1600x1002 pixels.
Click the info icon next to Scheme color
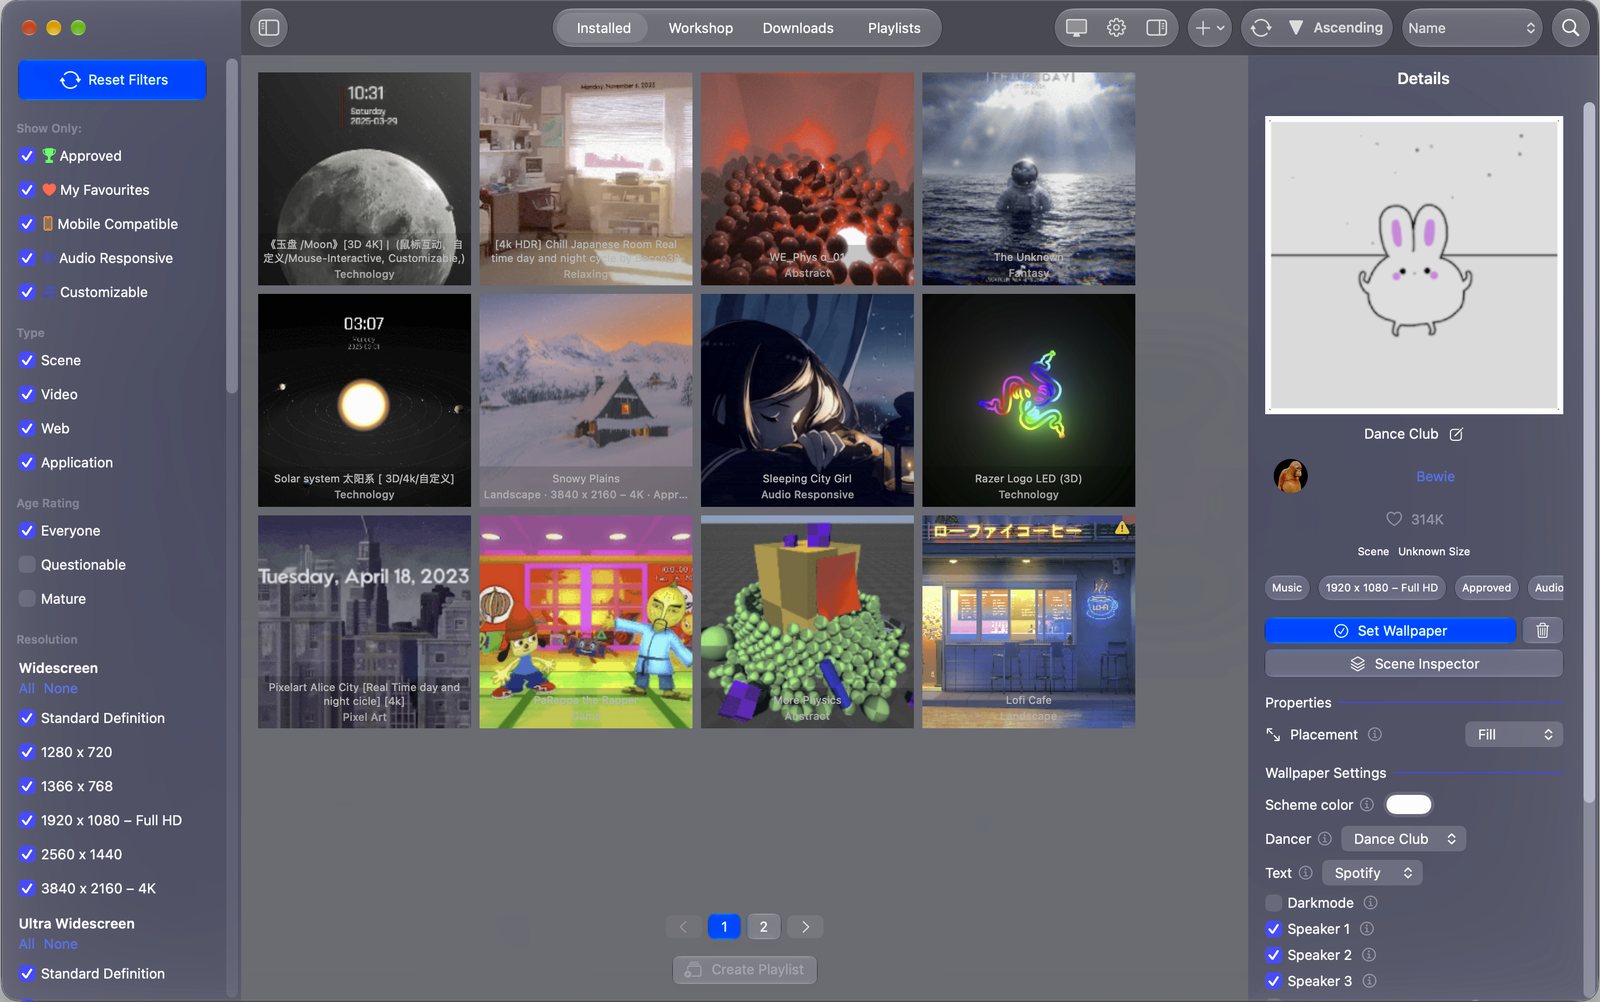coord(1367,804)
